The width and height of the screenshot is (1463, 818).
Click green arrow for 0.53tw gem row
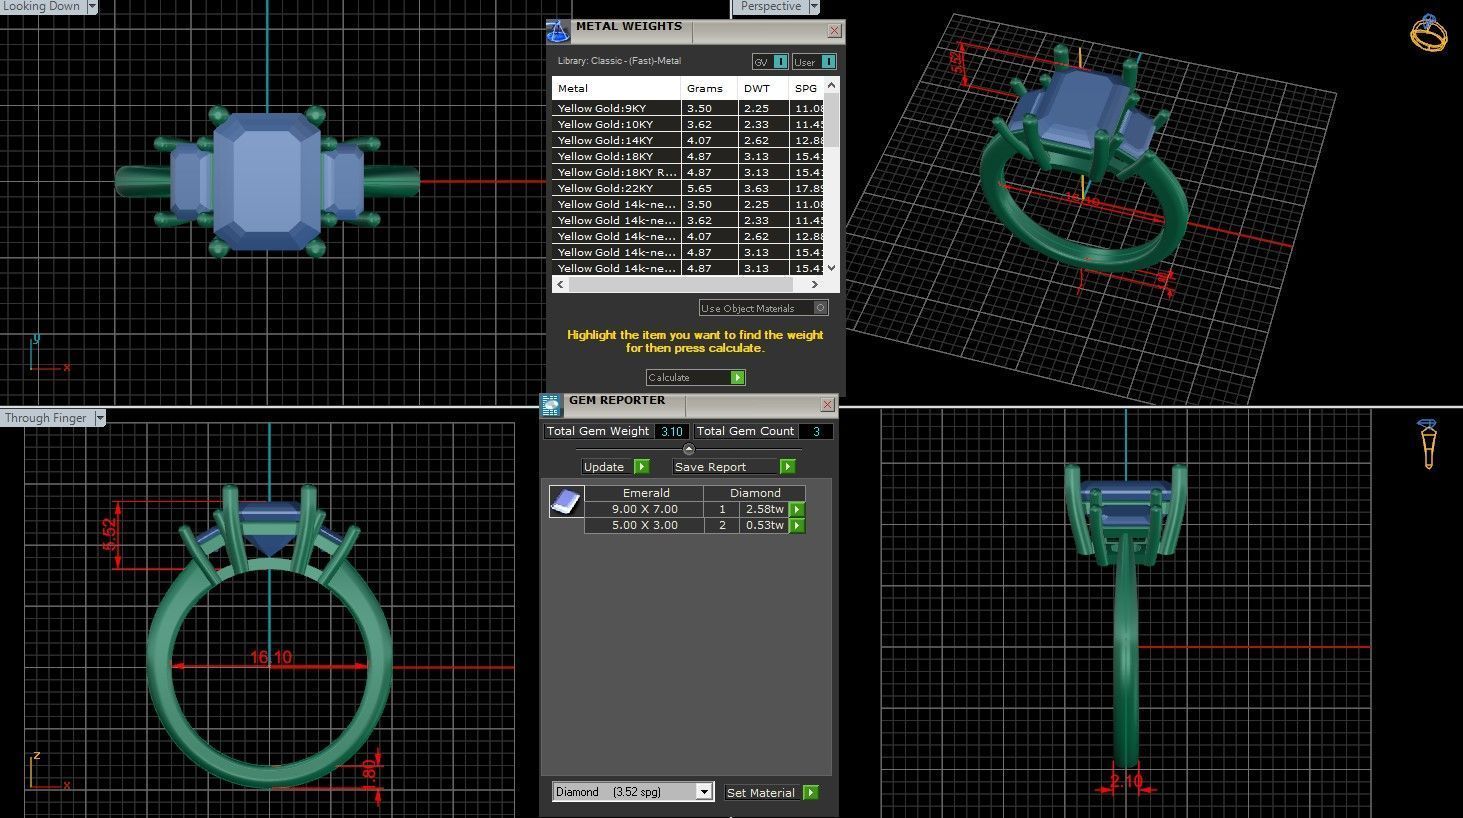(797, 525)
